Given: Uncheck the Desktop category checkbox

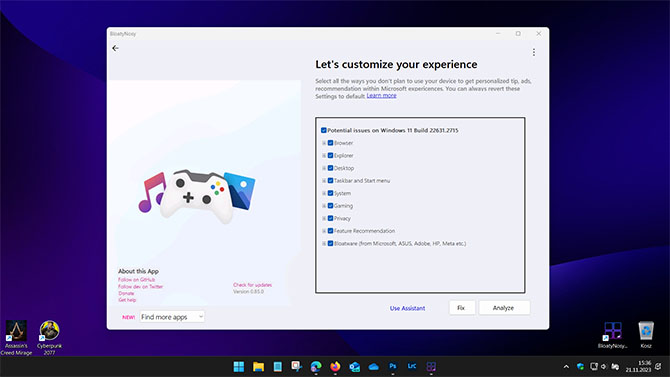Looking at the screenshot, I should pyautogui.click(x=330, y=168).
